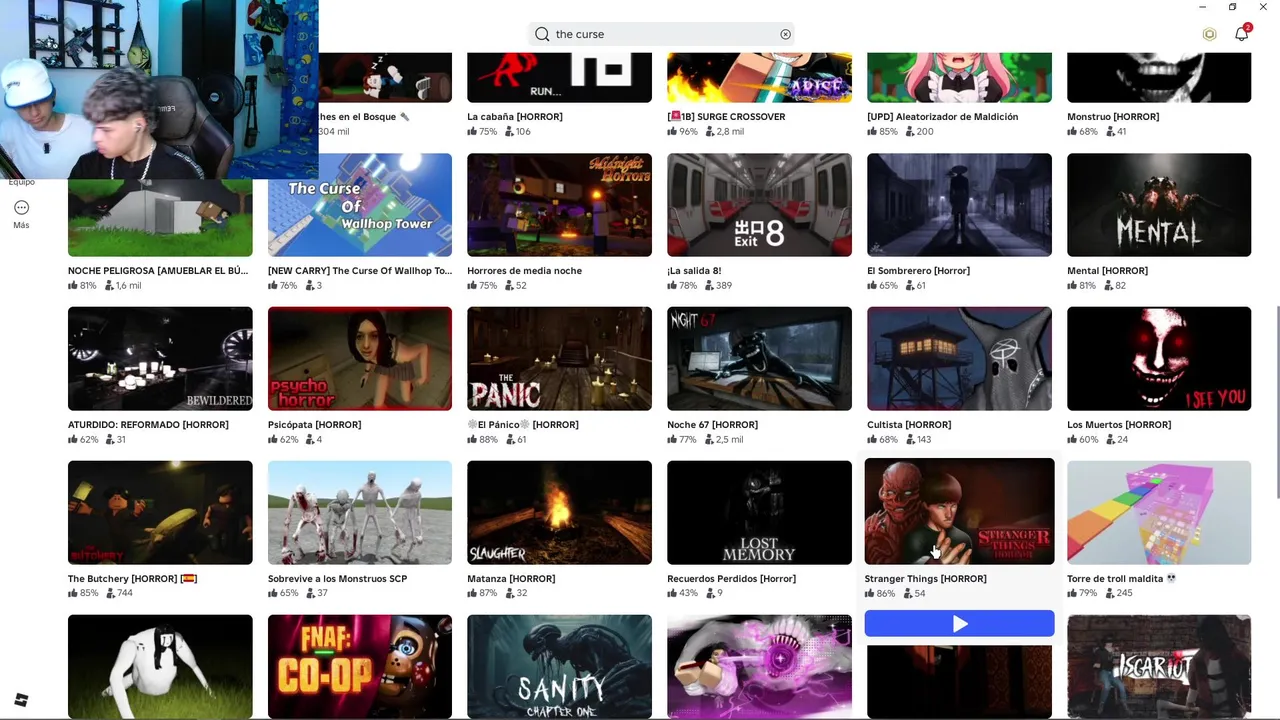Click "¡La salida 8!" title
This screenshot has width=1280, height=720.
(x=694, y=271)
